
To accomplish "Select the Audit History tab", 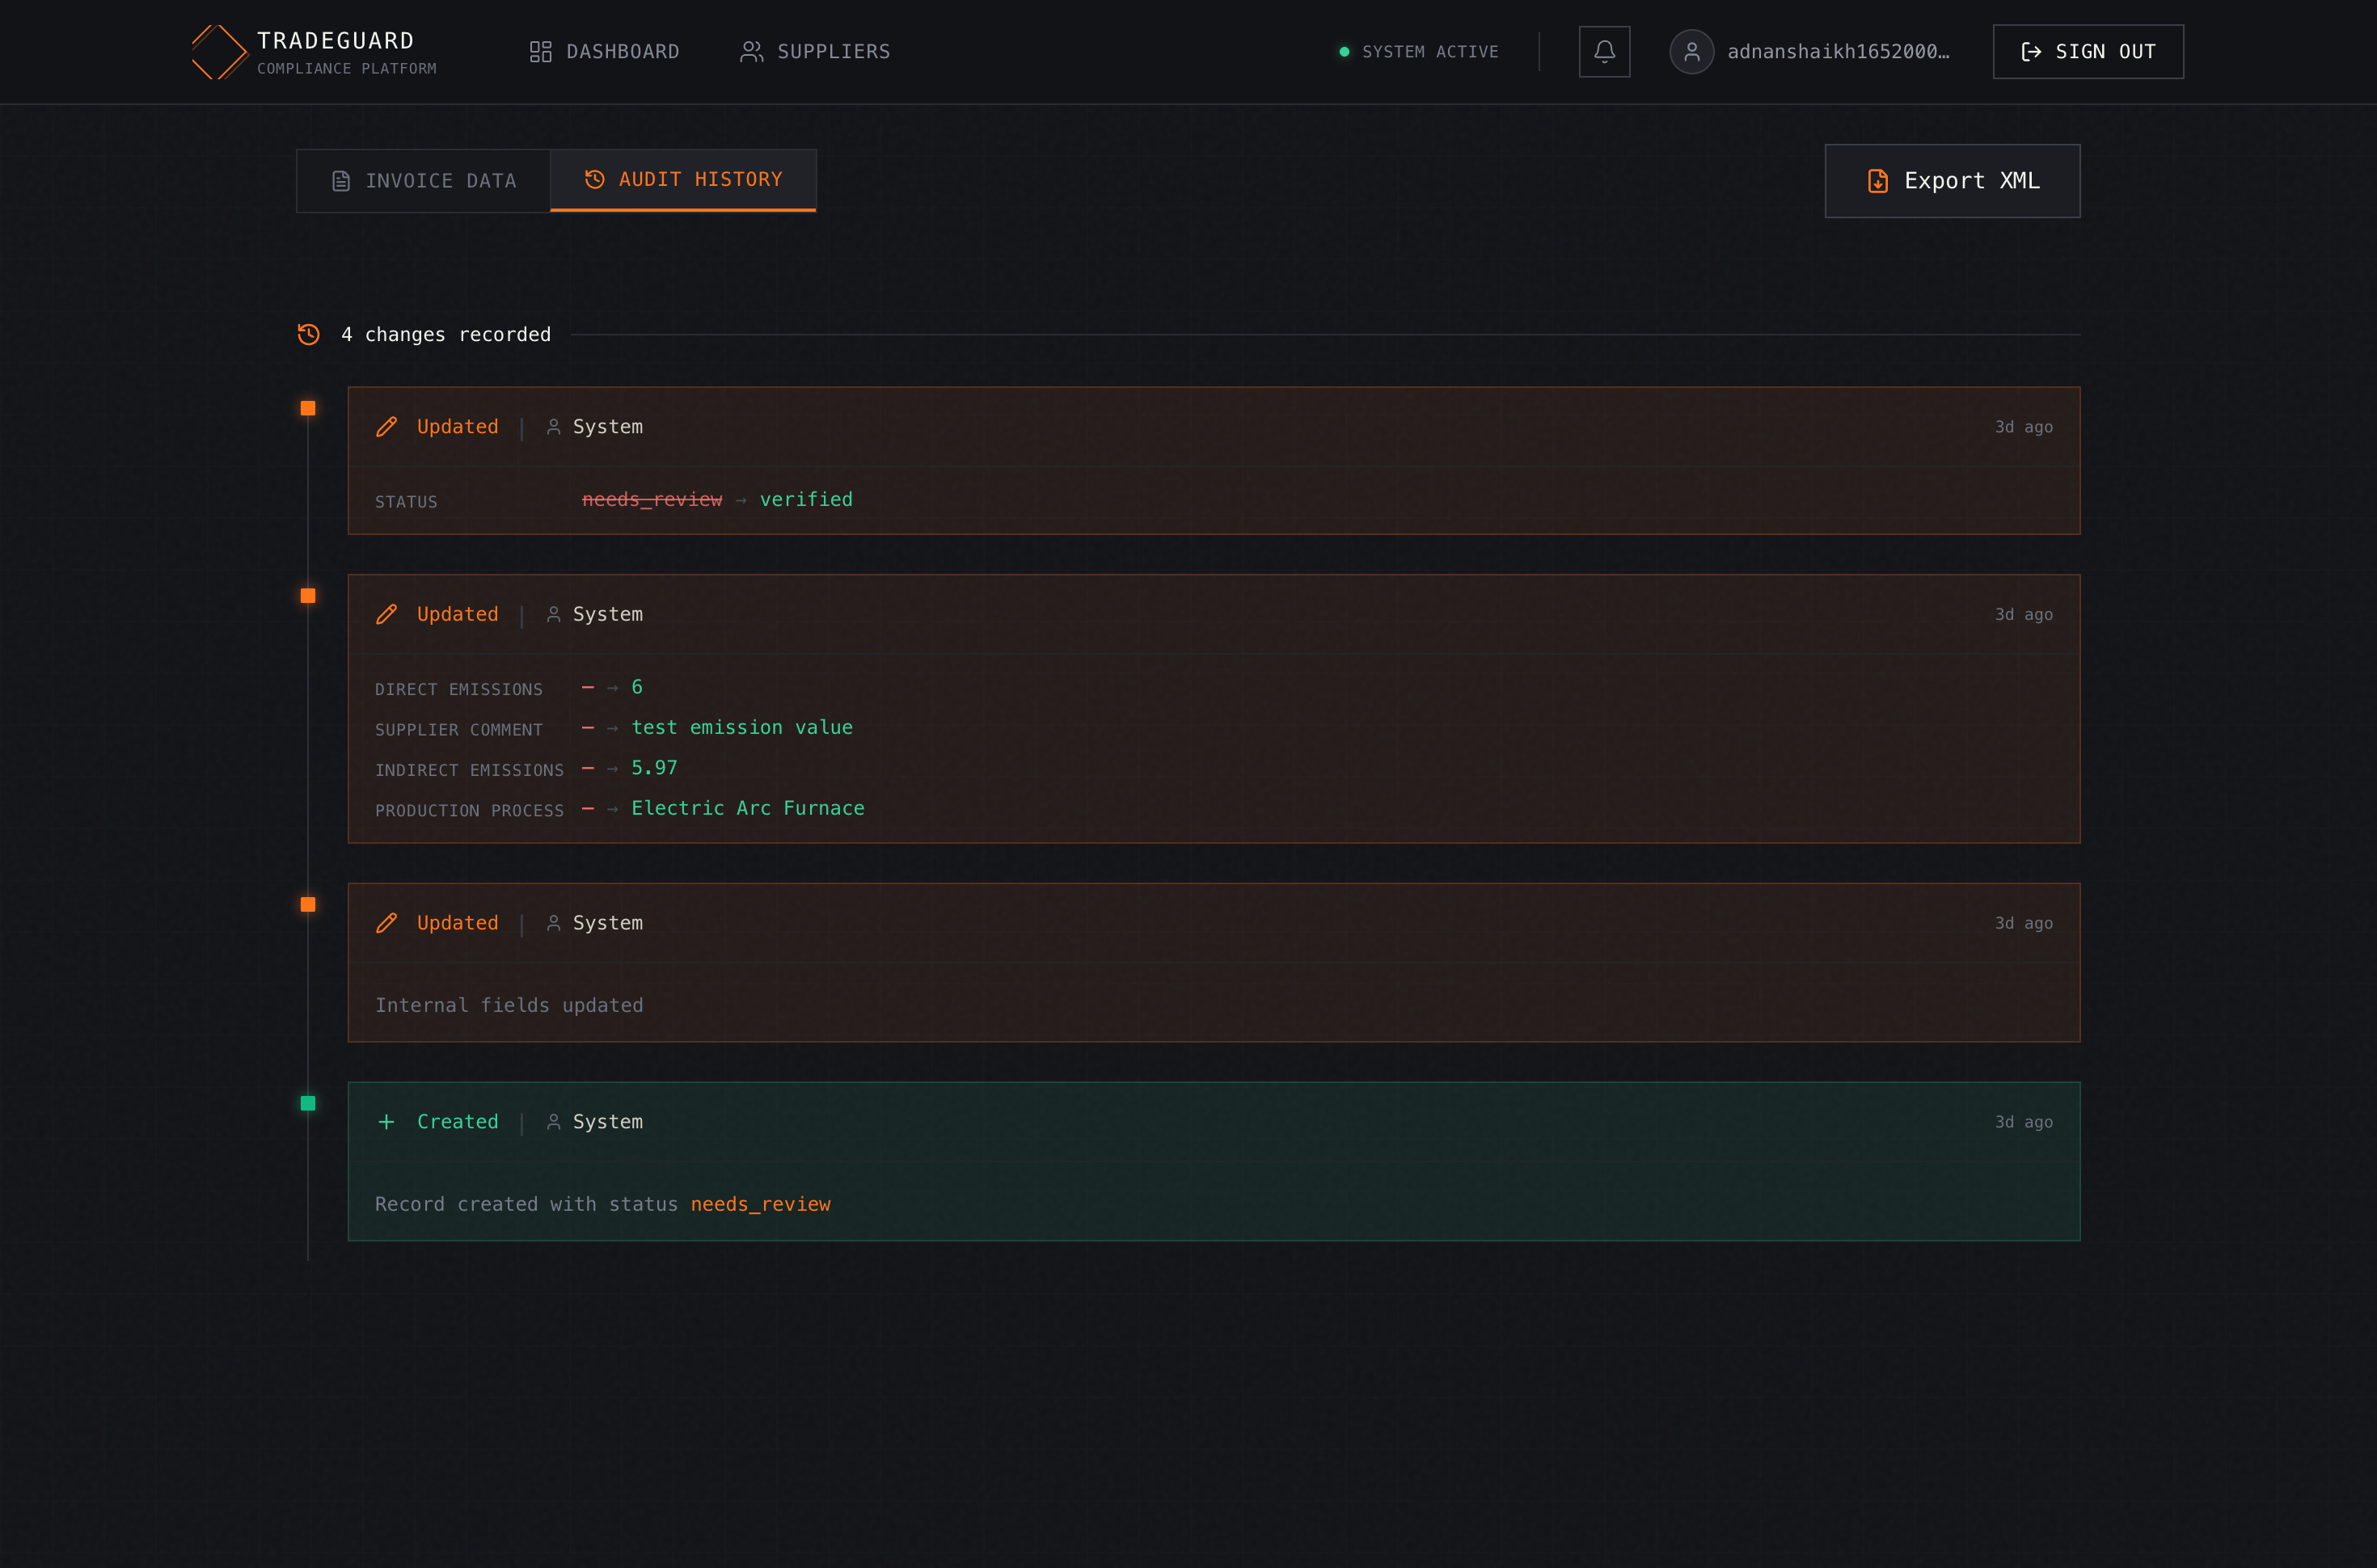I will click(x=683, y=179).
